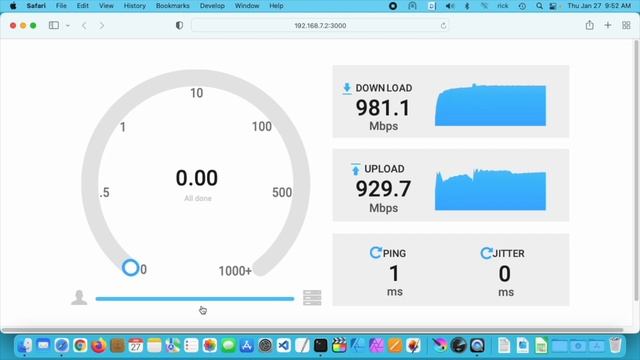Open the Wi-Fi status menu bar icon
This screenshot has width=640, height=360.
(x=484, y=6)
